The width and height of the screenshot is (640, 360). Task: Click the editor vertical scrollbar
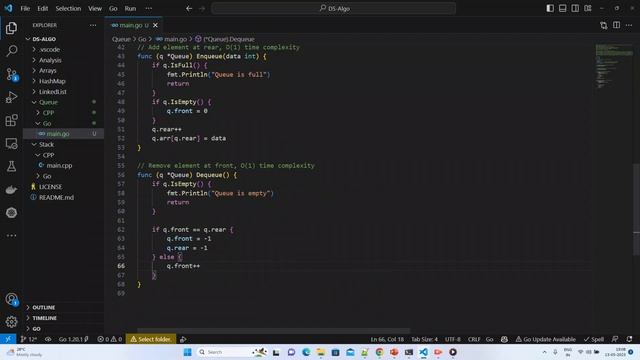(636, 209)
